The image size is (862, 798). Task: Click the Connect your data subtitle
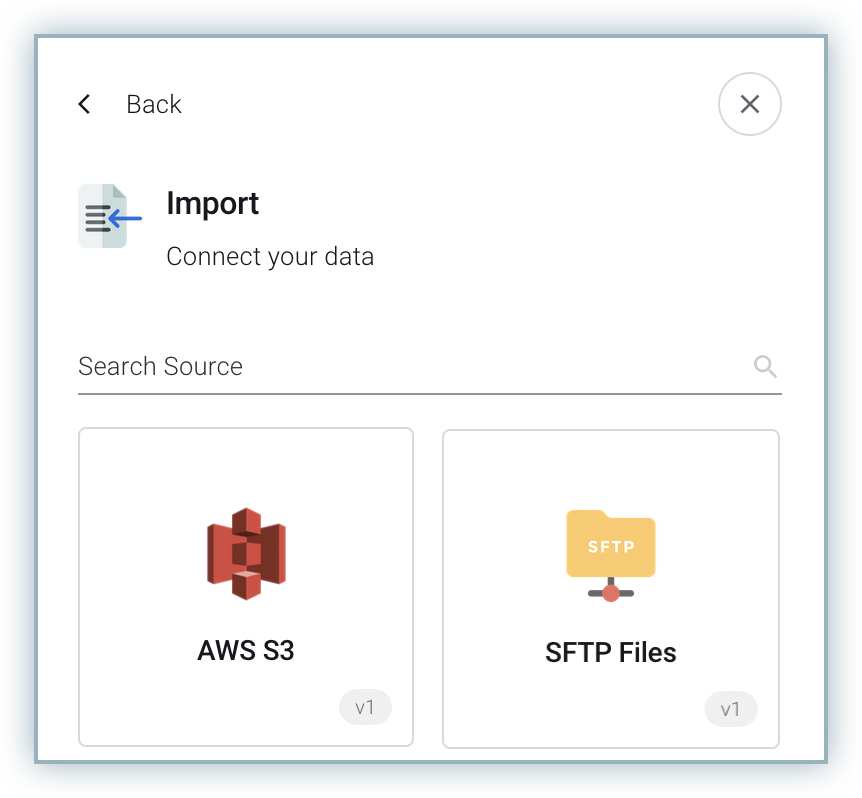click(x=270, y=257)
